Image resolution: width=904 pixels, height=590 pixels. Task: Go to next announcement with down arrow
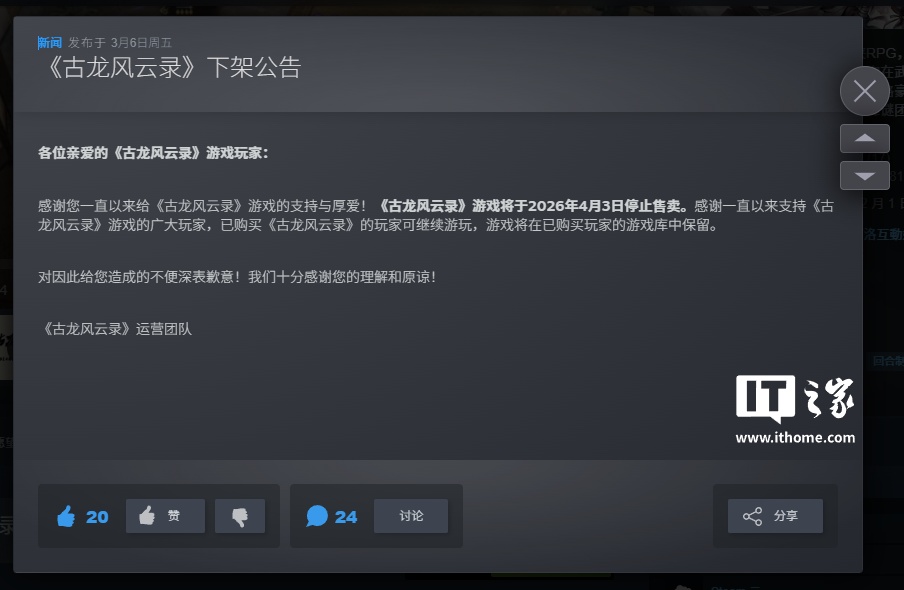pos(864,176)
